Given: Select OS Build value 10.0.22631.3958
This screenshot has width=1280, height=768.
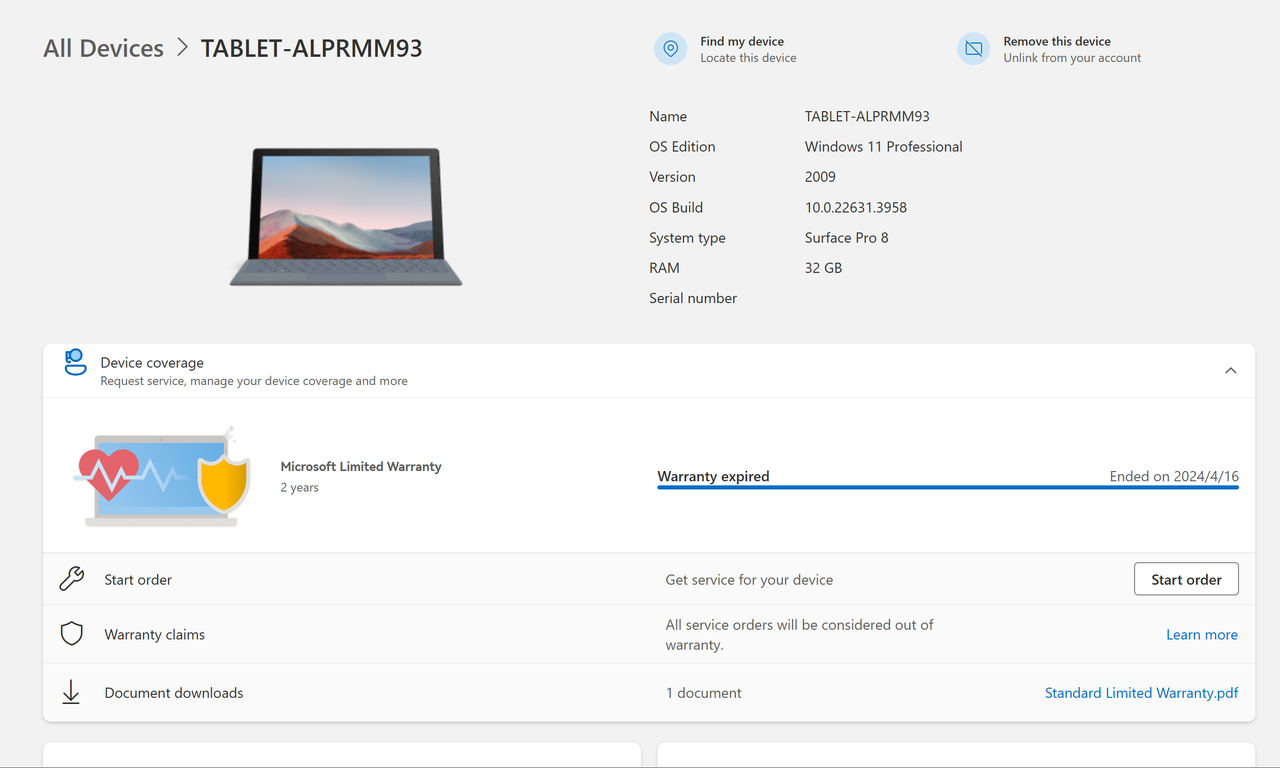Looking at the screenshot, I should point(856,208).
